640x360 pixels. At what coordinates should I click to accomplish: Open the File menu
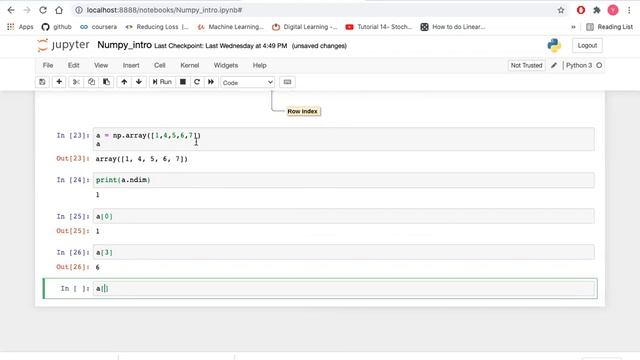tap(48, 65)
